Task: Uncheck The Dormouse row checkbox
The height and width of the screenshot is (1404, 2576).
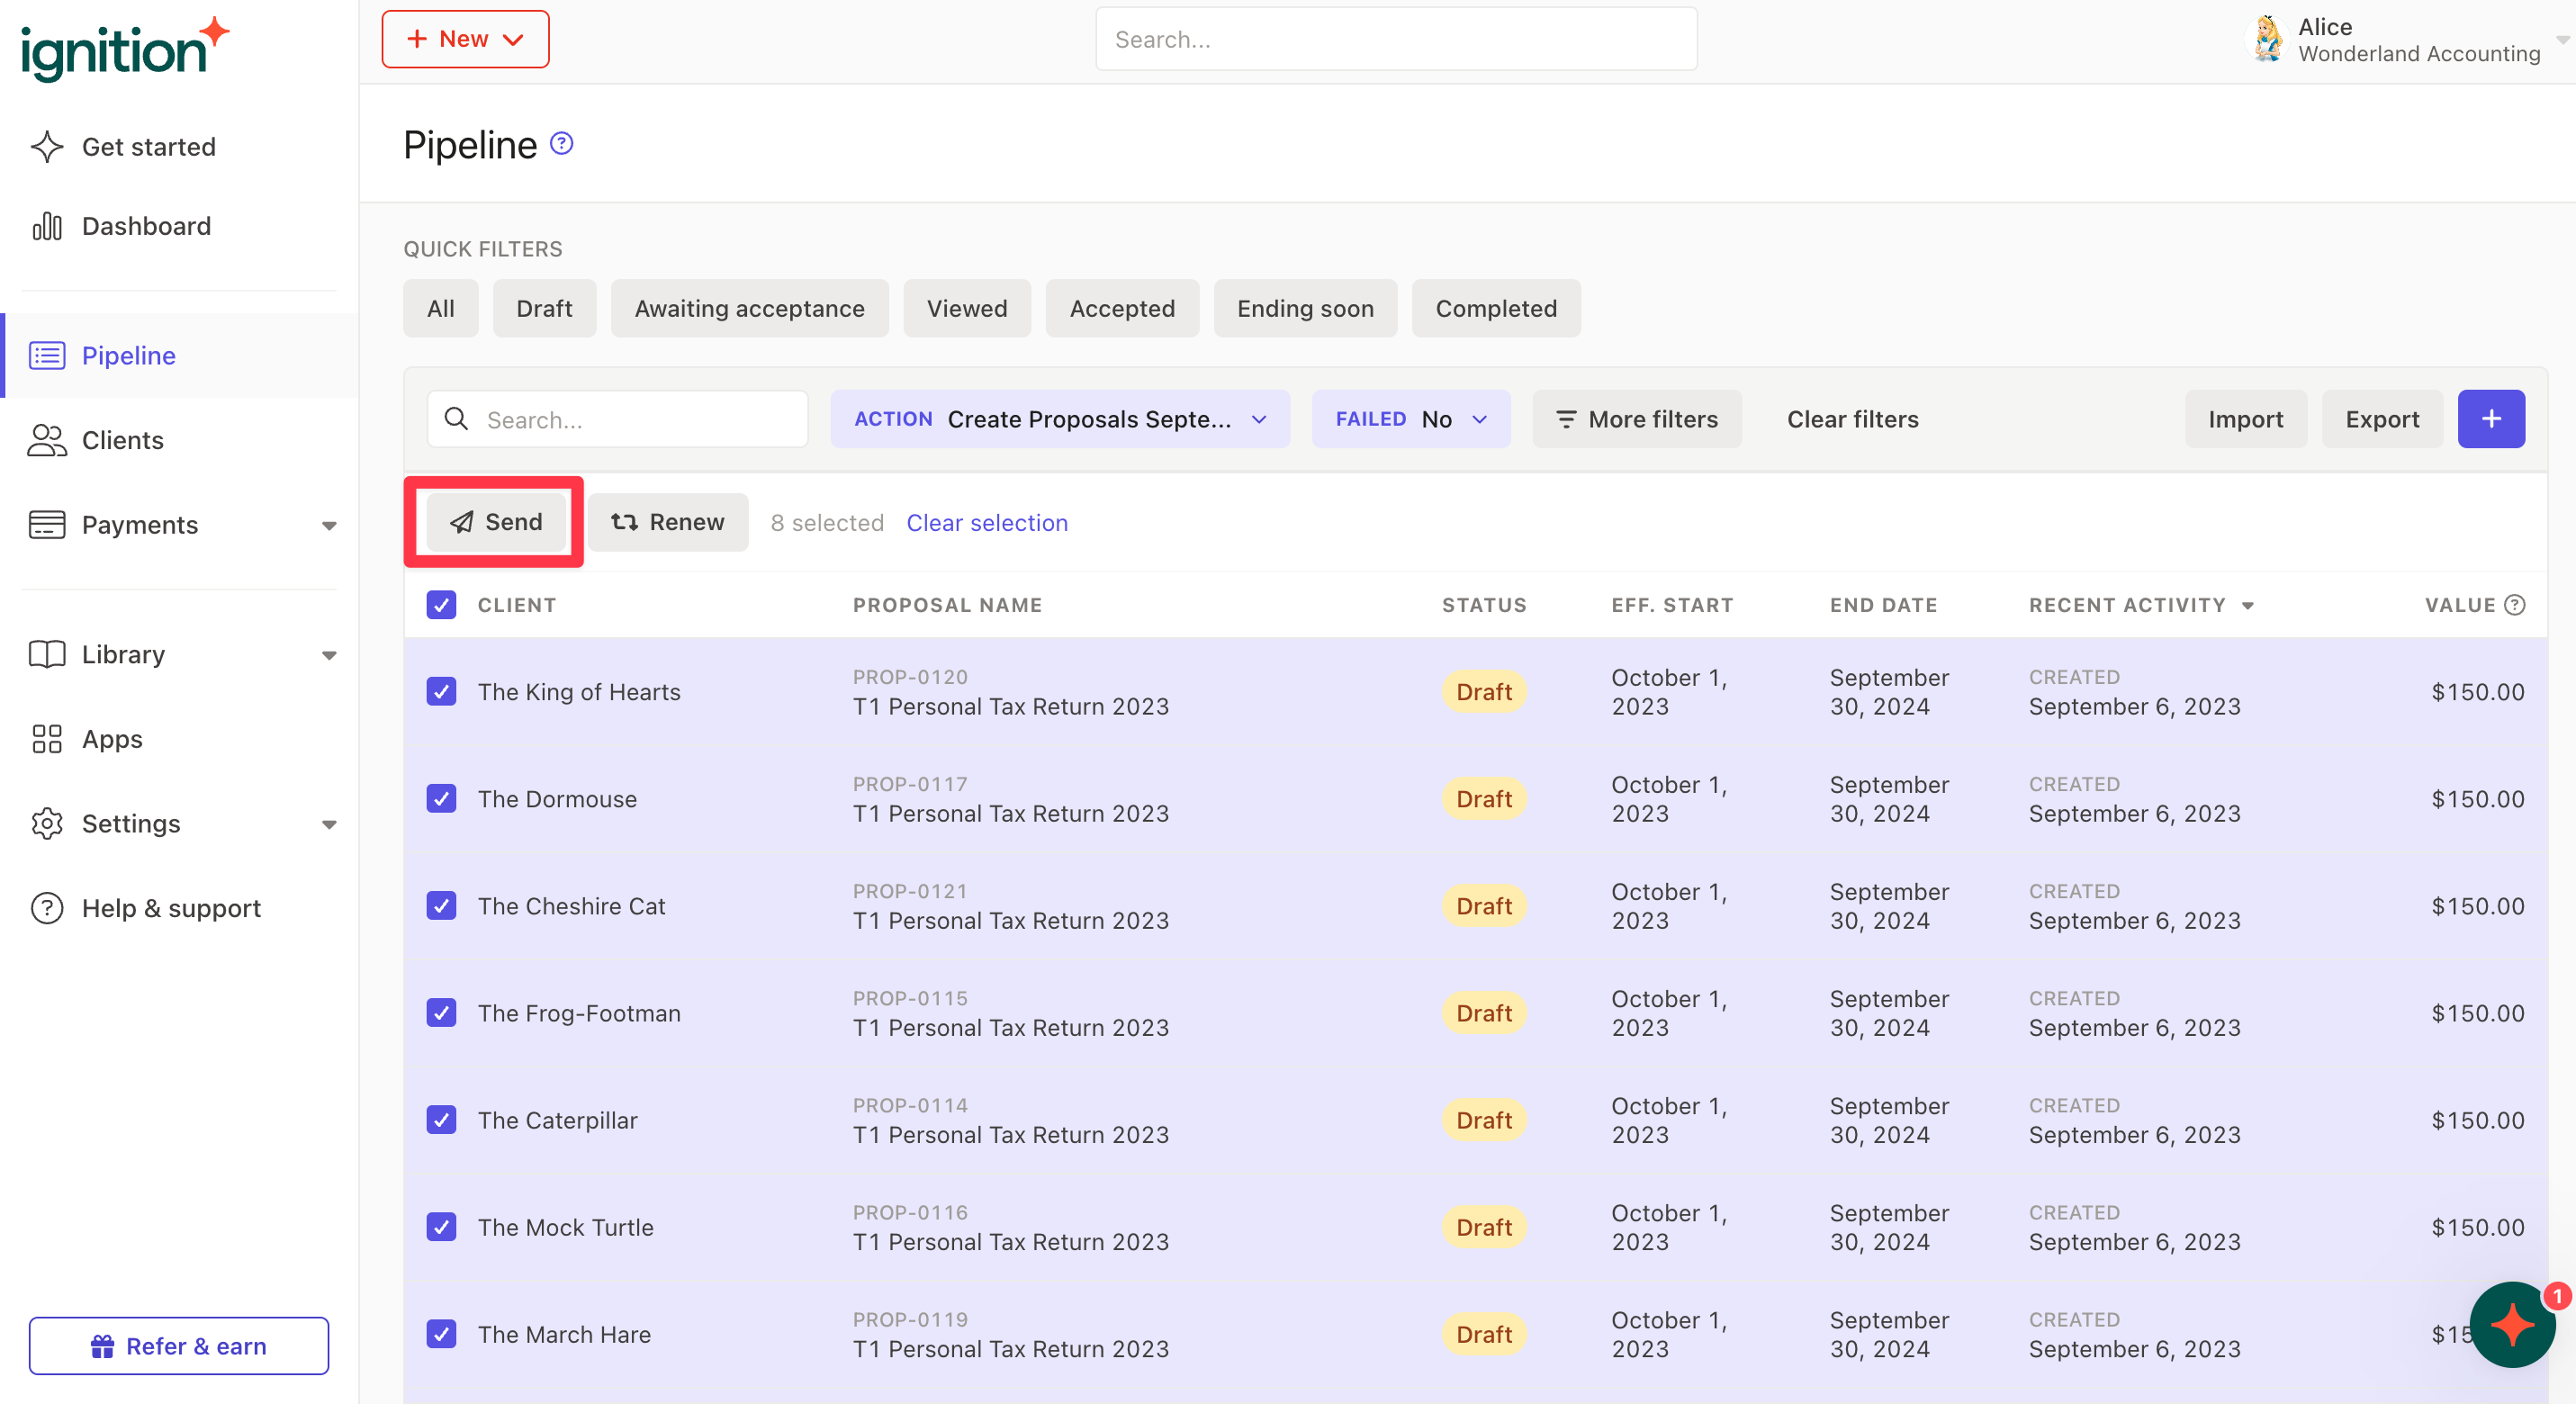Action: [441, 799]
